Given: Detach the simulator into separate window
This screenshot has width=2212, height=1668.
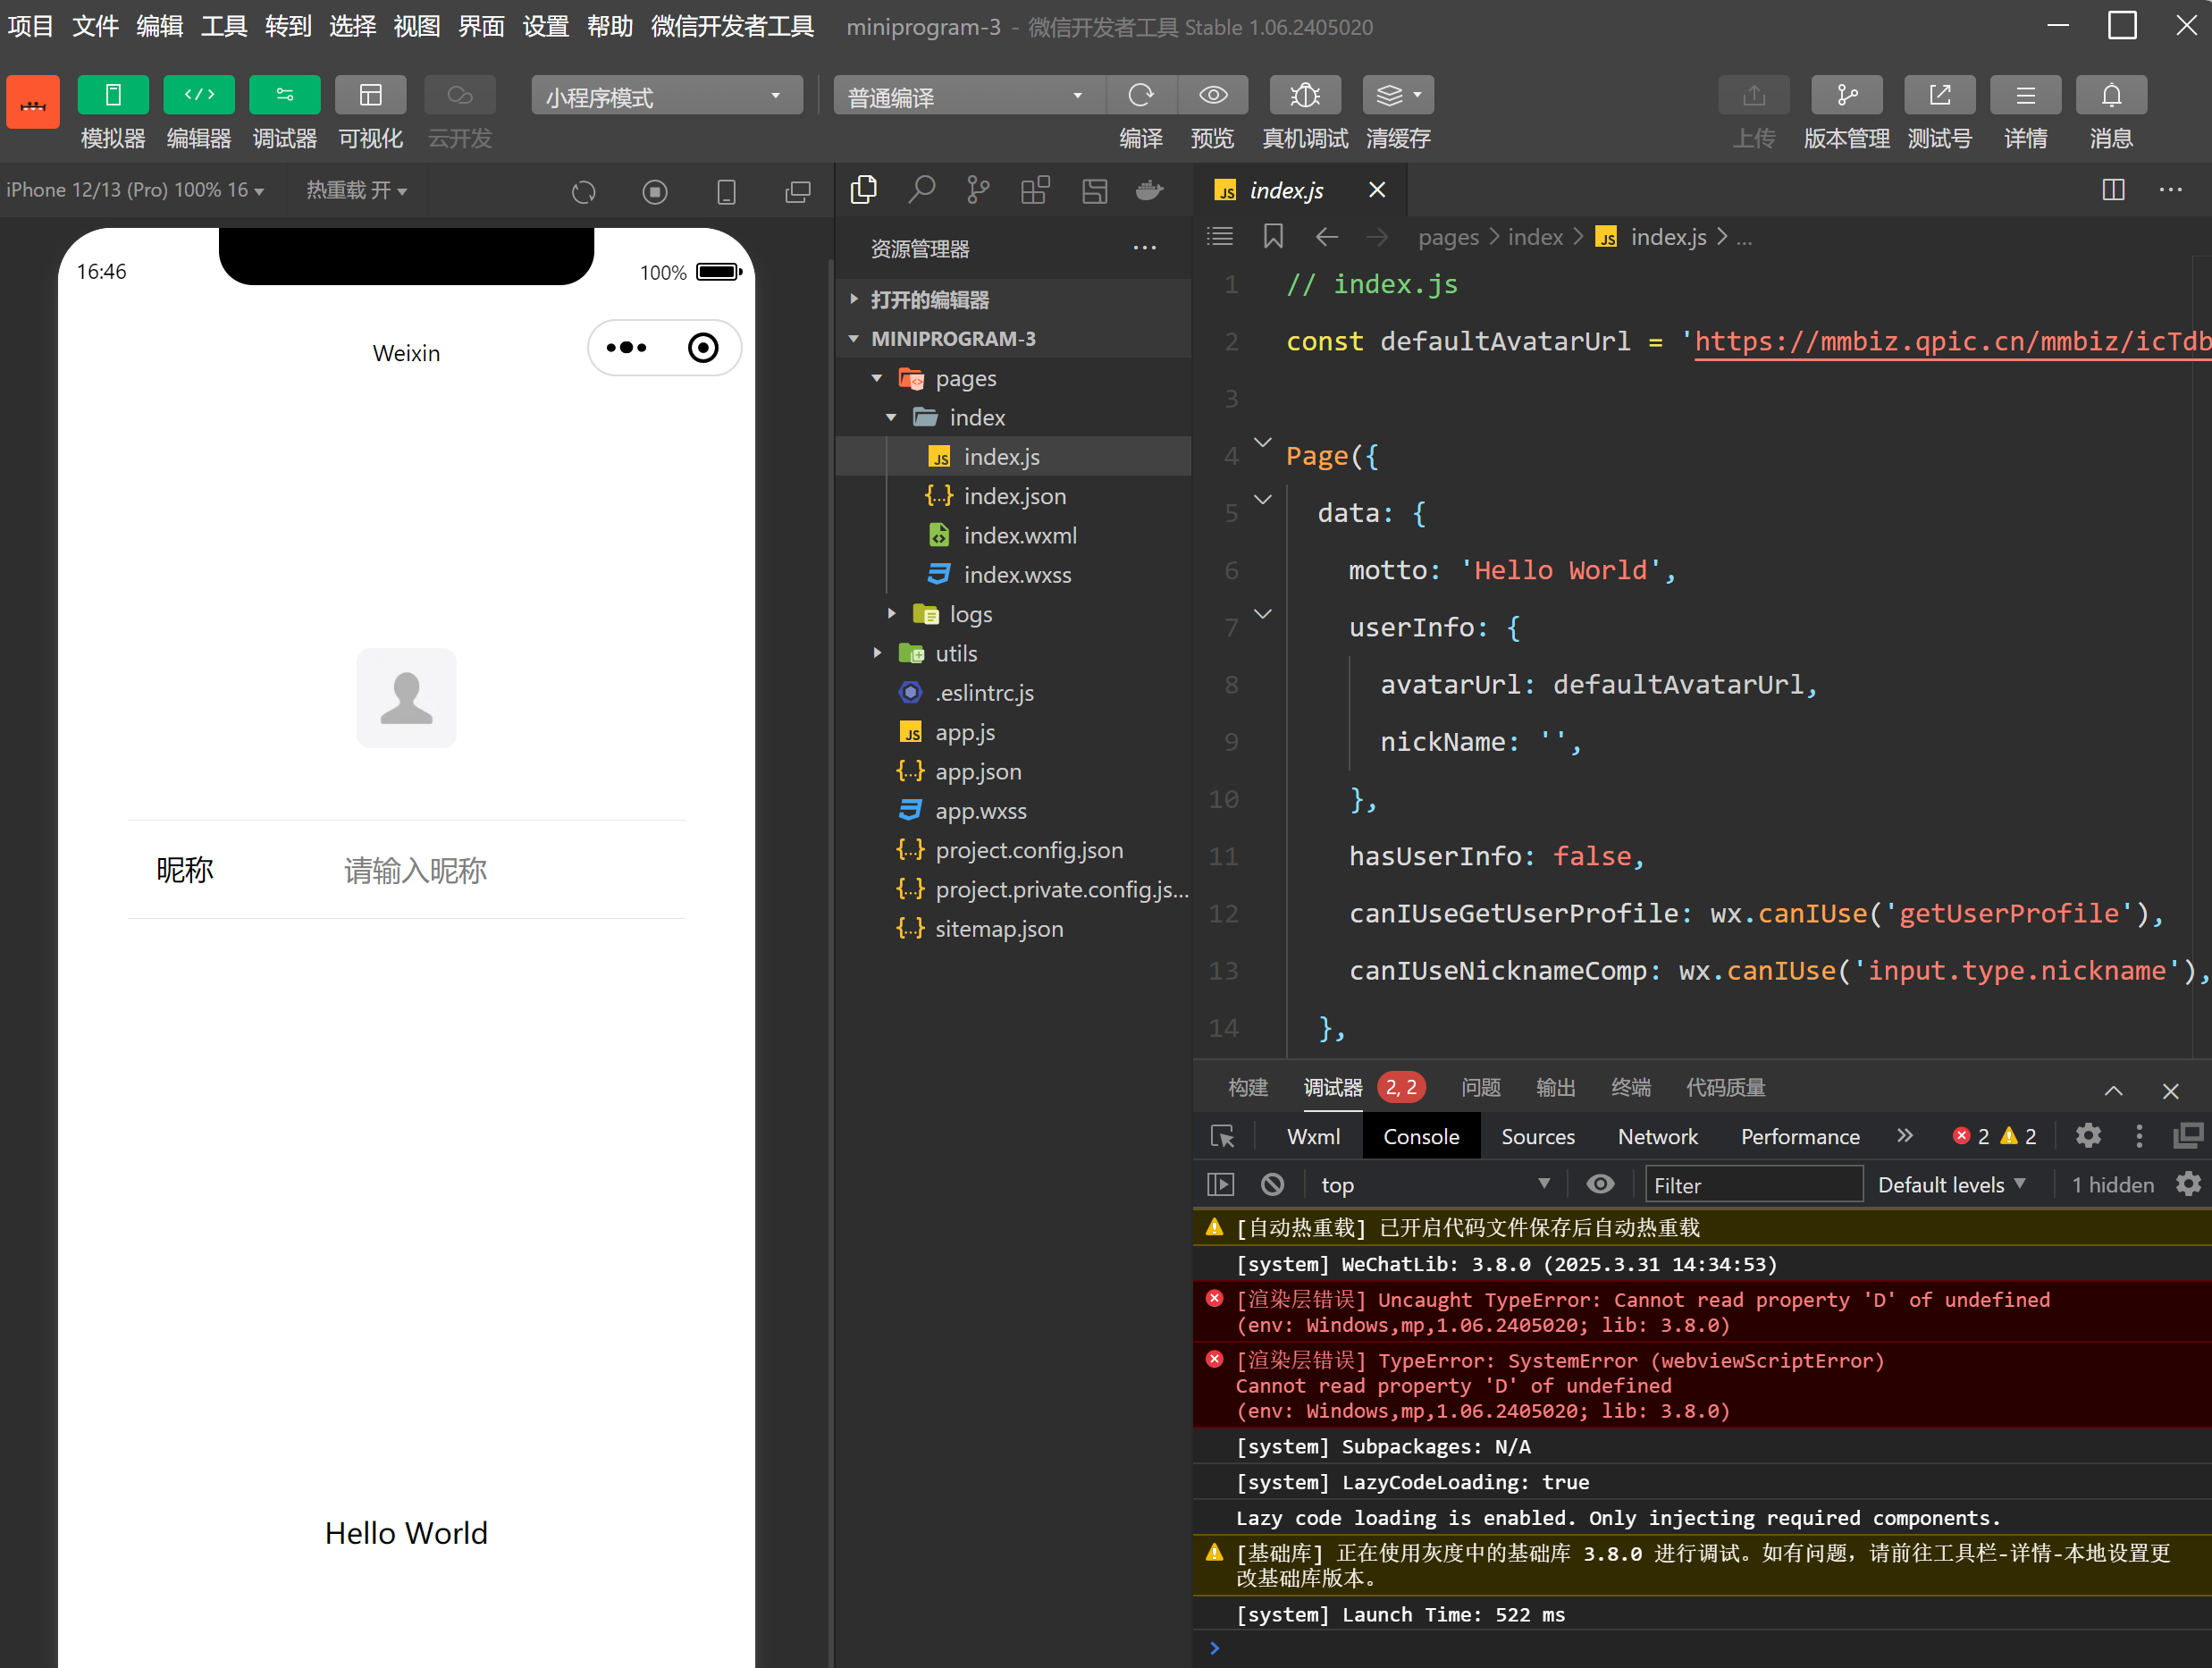Looking at the screenshot, I should (798, 191).
